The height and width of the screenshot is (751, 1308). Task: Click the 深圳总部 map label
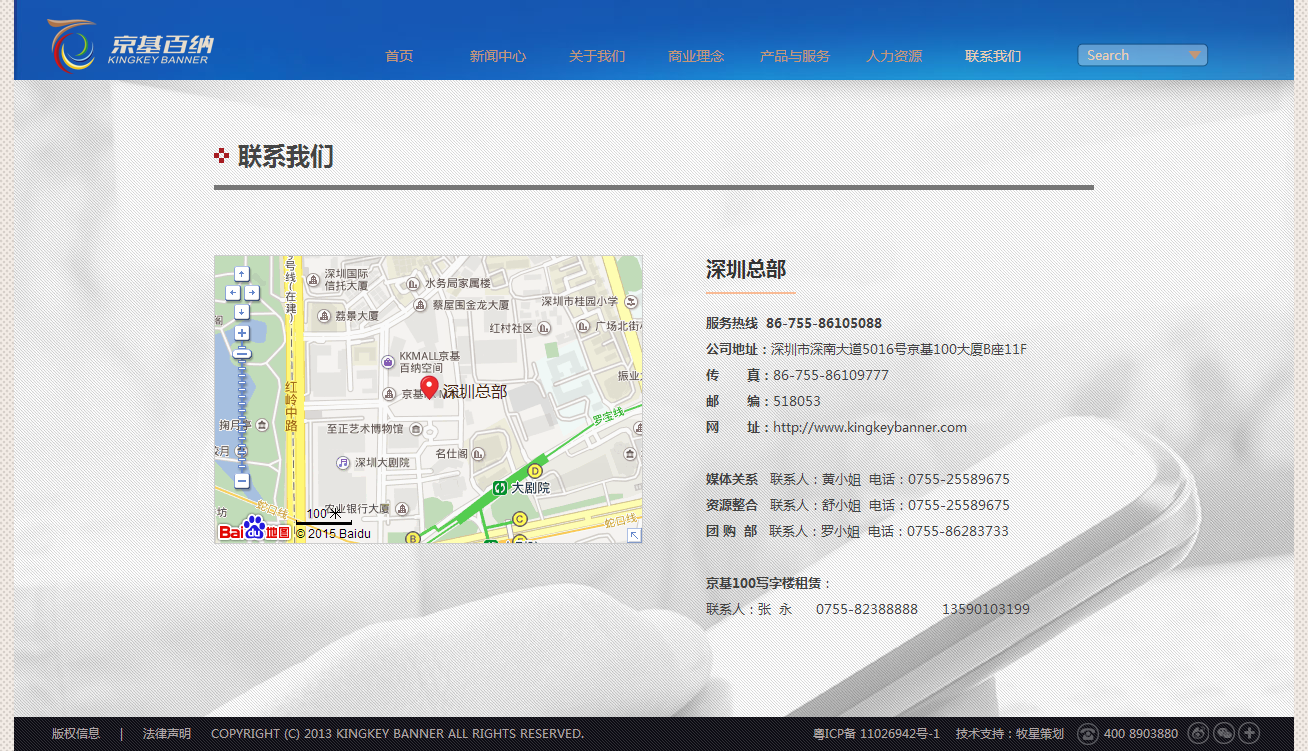point(475,392)
